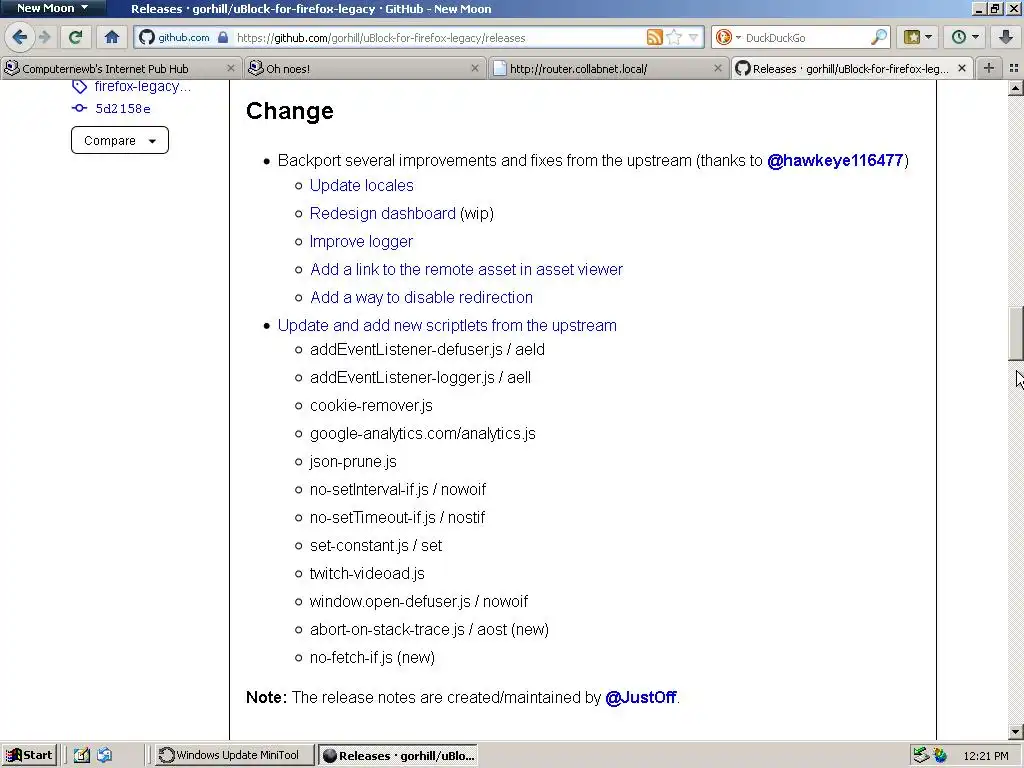Open Add a link to remote asset link
The image size is (1024, 768).
click(x=466, y=270)
